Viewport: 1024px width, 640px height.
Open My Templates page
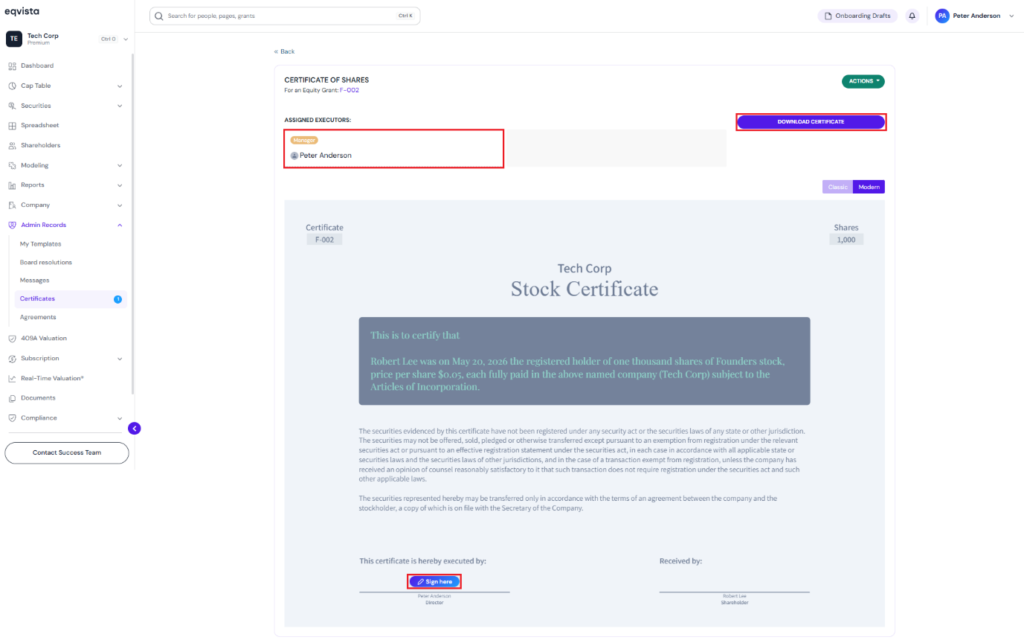click(40, 244)
